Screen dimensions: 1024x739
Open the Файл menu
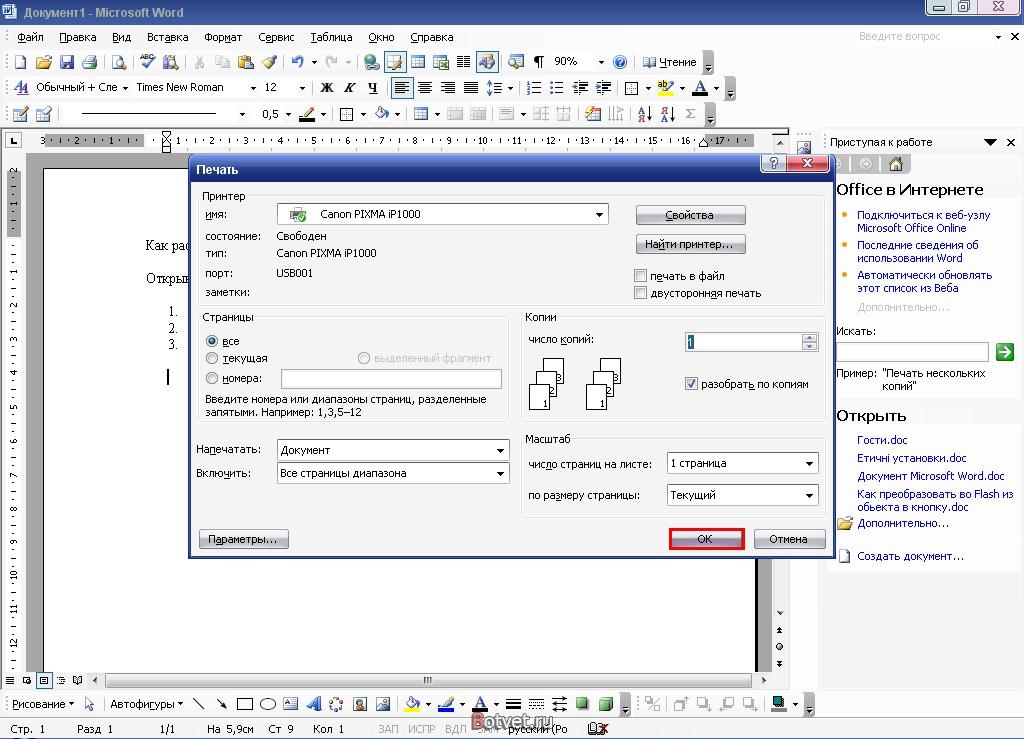coord(30,37)
